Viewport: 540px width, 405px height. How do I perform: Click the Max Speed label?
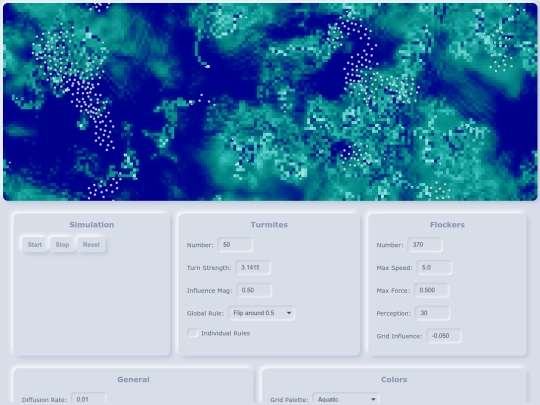[x=394, y=268]
